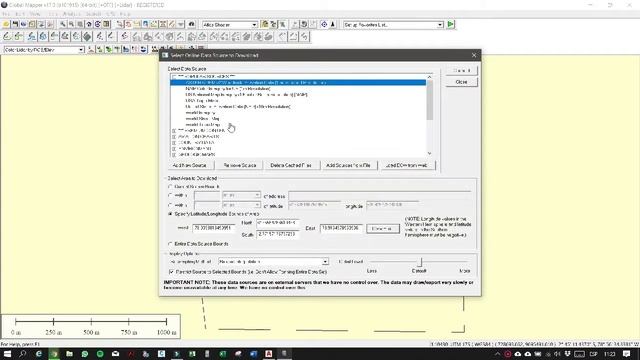Click the Connect button in dialog
640x360 pixels.
pyautogui.click(x=461, y=71)
